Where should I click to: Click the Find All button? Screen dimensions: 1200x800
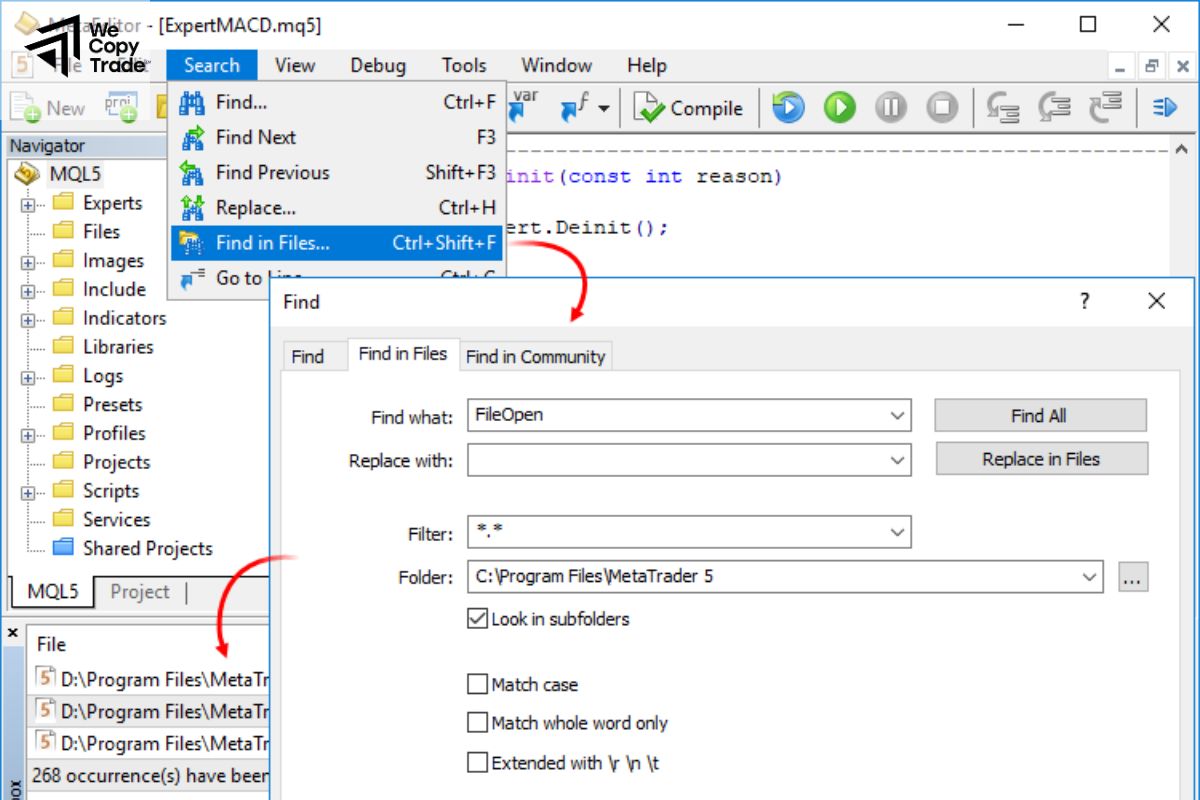[1040, 415]
